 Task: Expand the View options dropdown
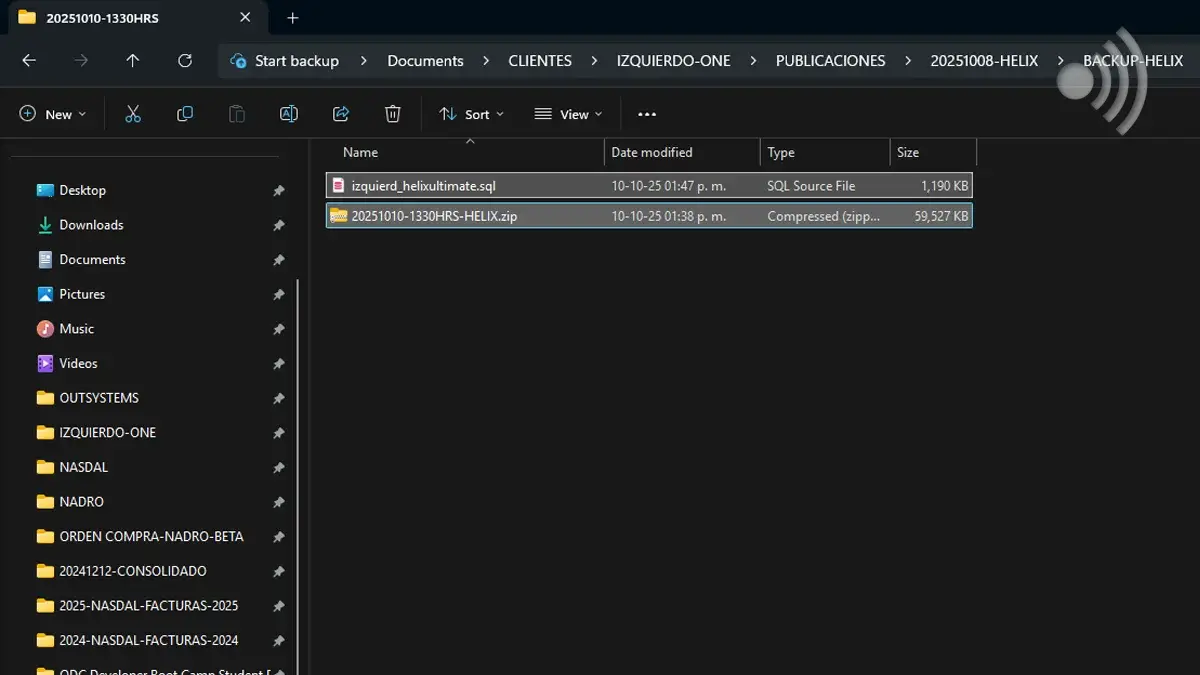tap(568, 114)
